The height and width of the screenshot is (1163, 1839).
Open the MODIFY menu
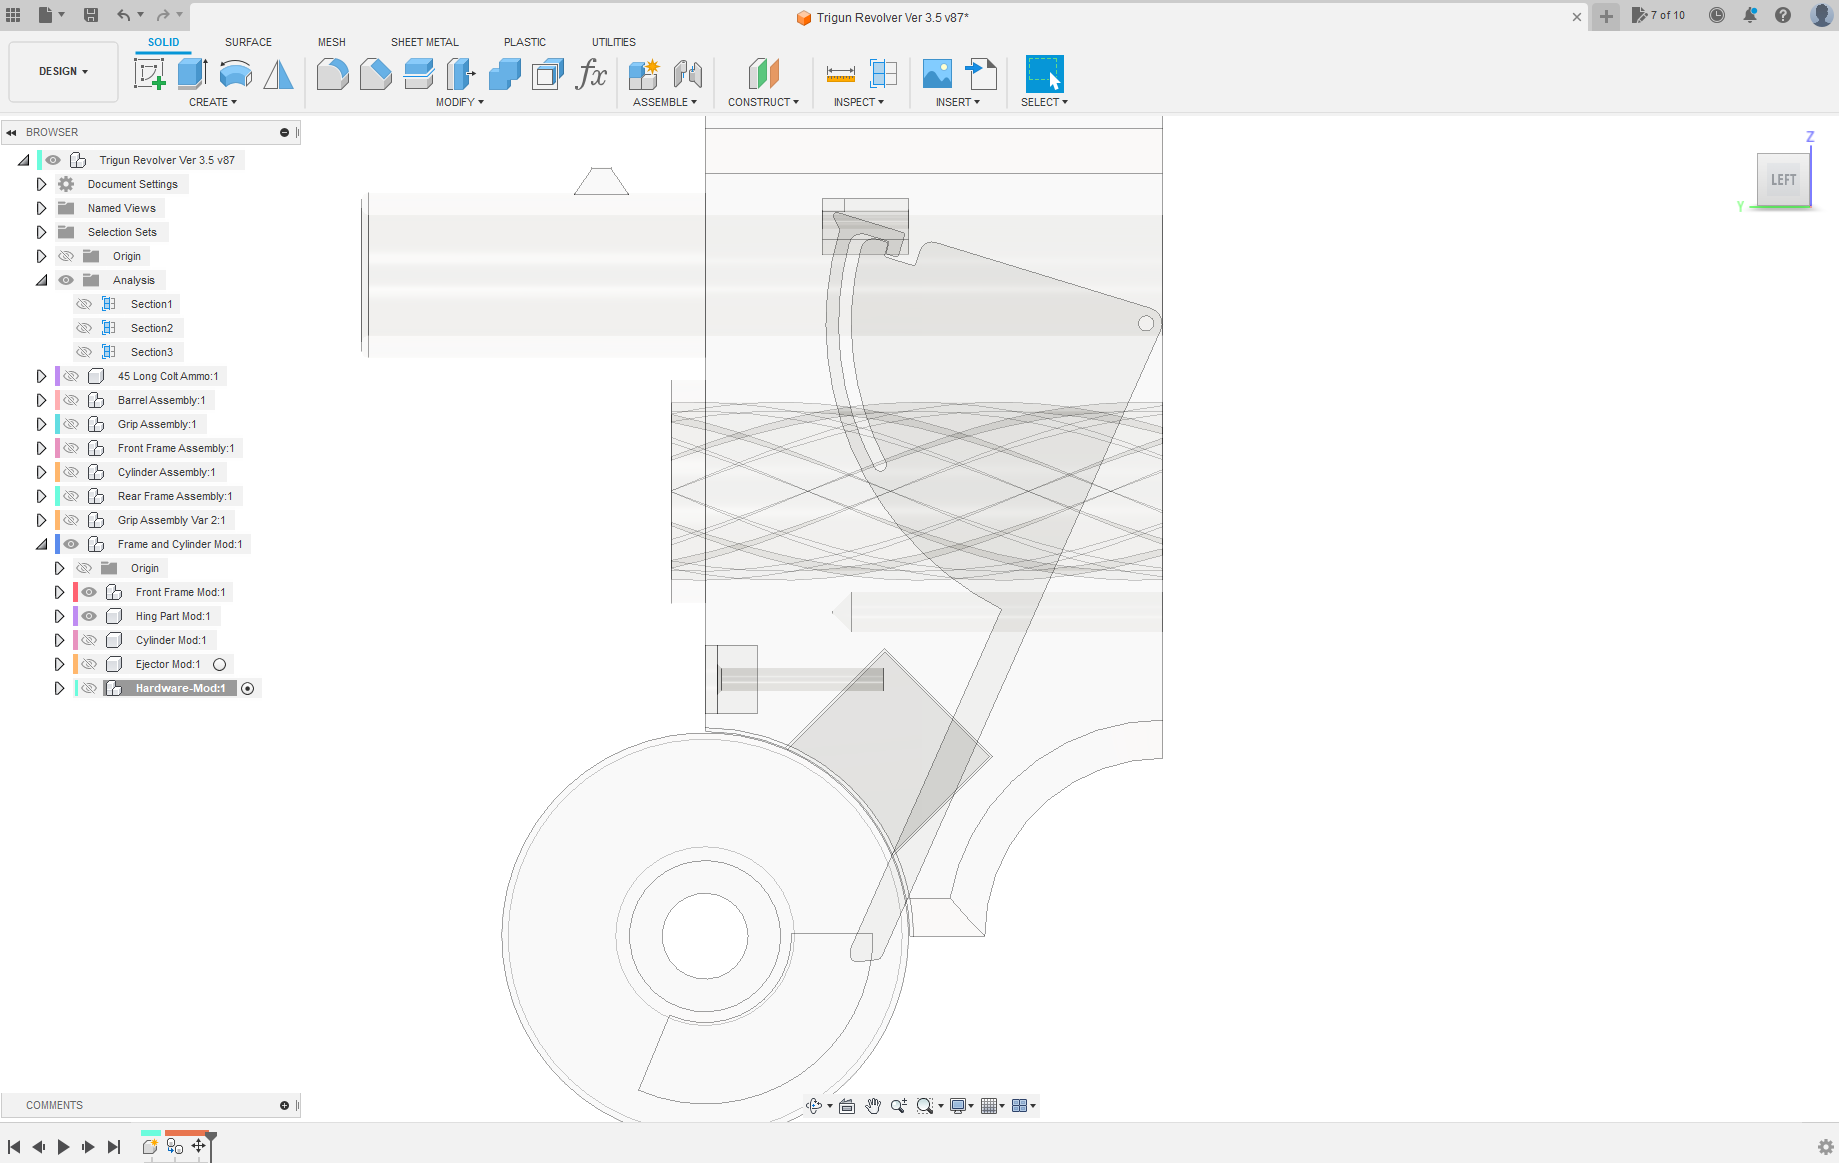[459, 102]
